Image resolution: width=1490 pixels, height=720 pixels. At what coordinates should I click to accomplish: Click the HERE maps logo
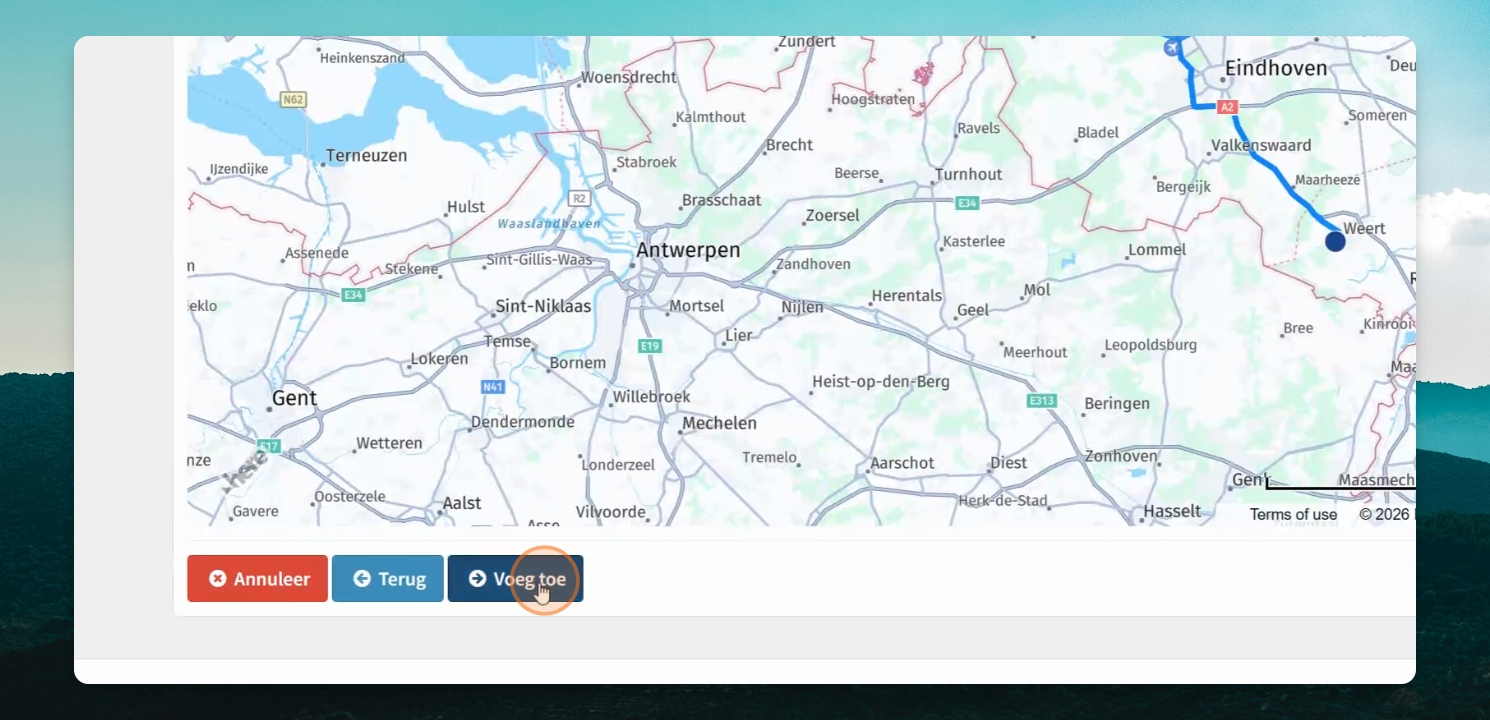(242, 468)
